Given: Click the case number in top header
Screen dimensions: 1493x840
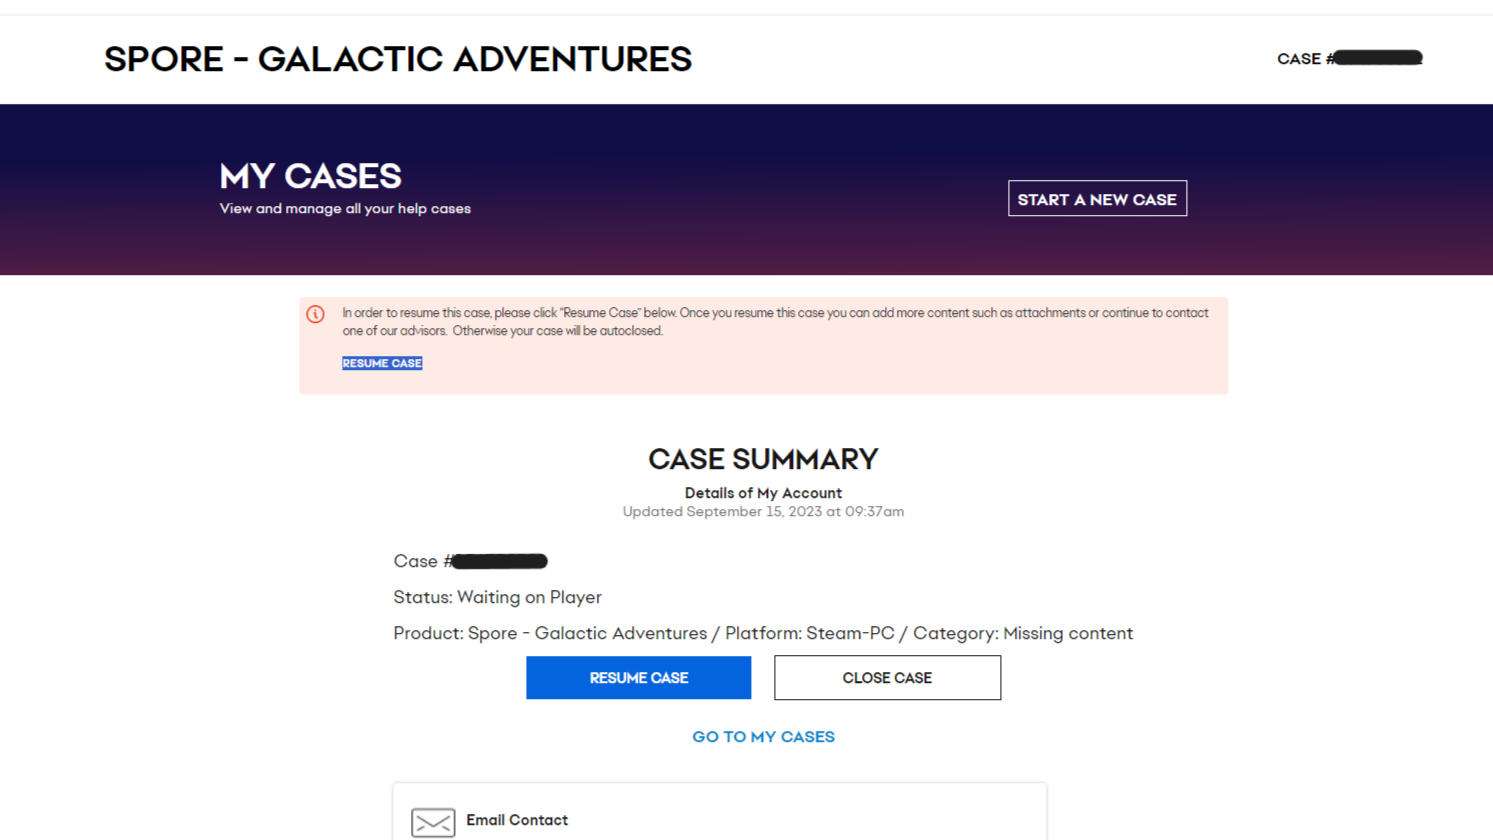Looking at the screenshot, I should pyautogui.click(x=1349, y=58).
